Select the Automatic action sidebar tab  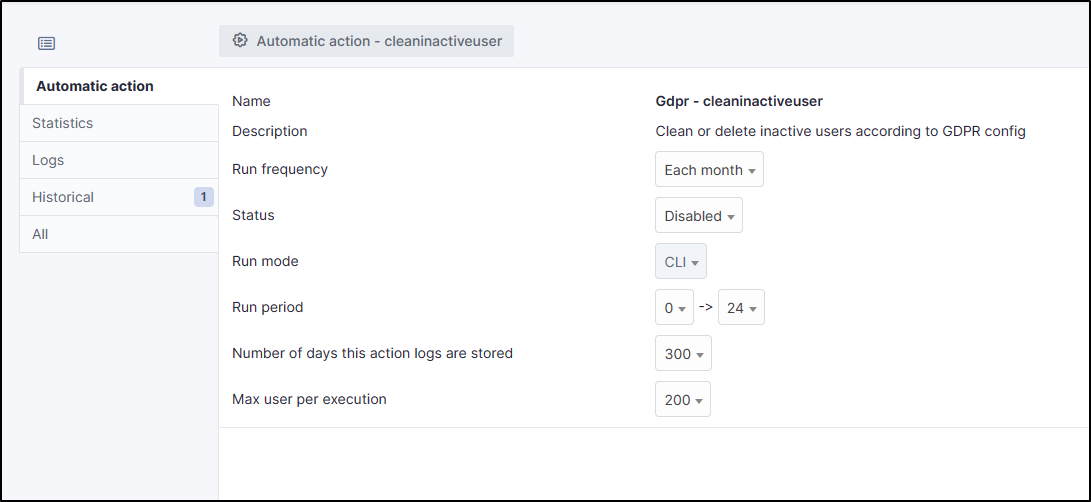point(95,86)
